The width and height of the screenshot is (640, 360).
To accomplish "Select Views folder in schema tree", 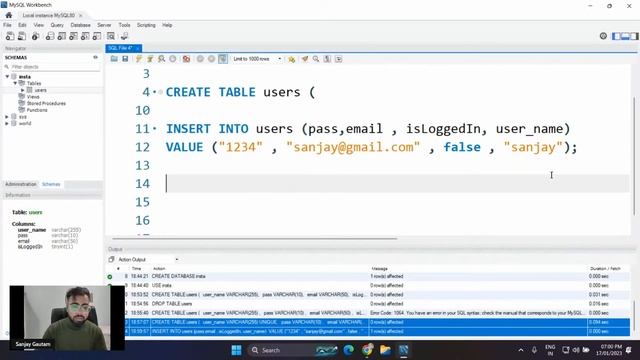I will tap(33, 97).
